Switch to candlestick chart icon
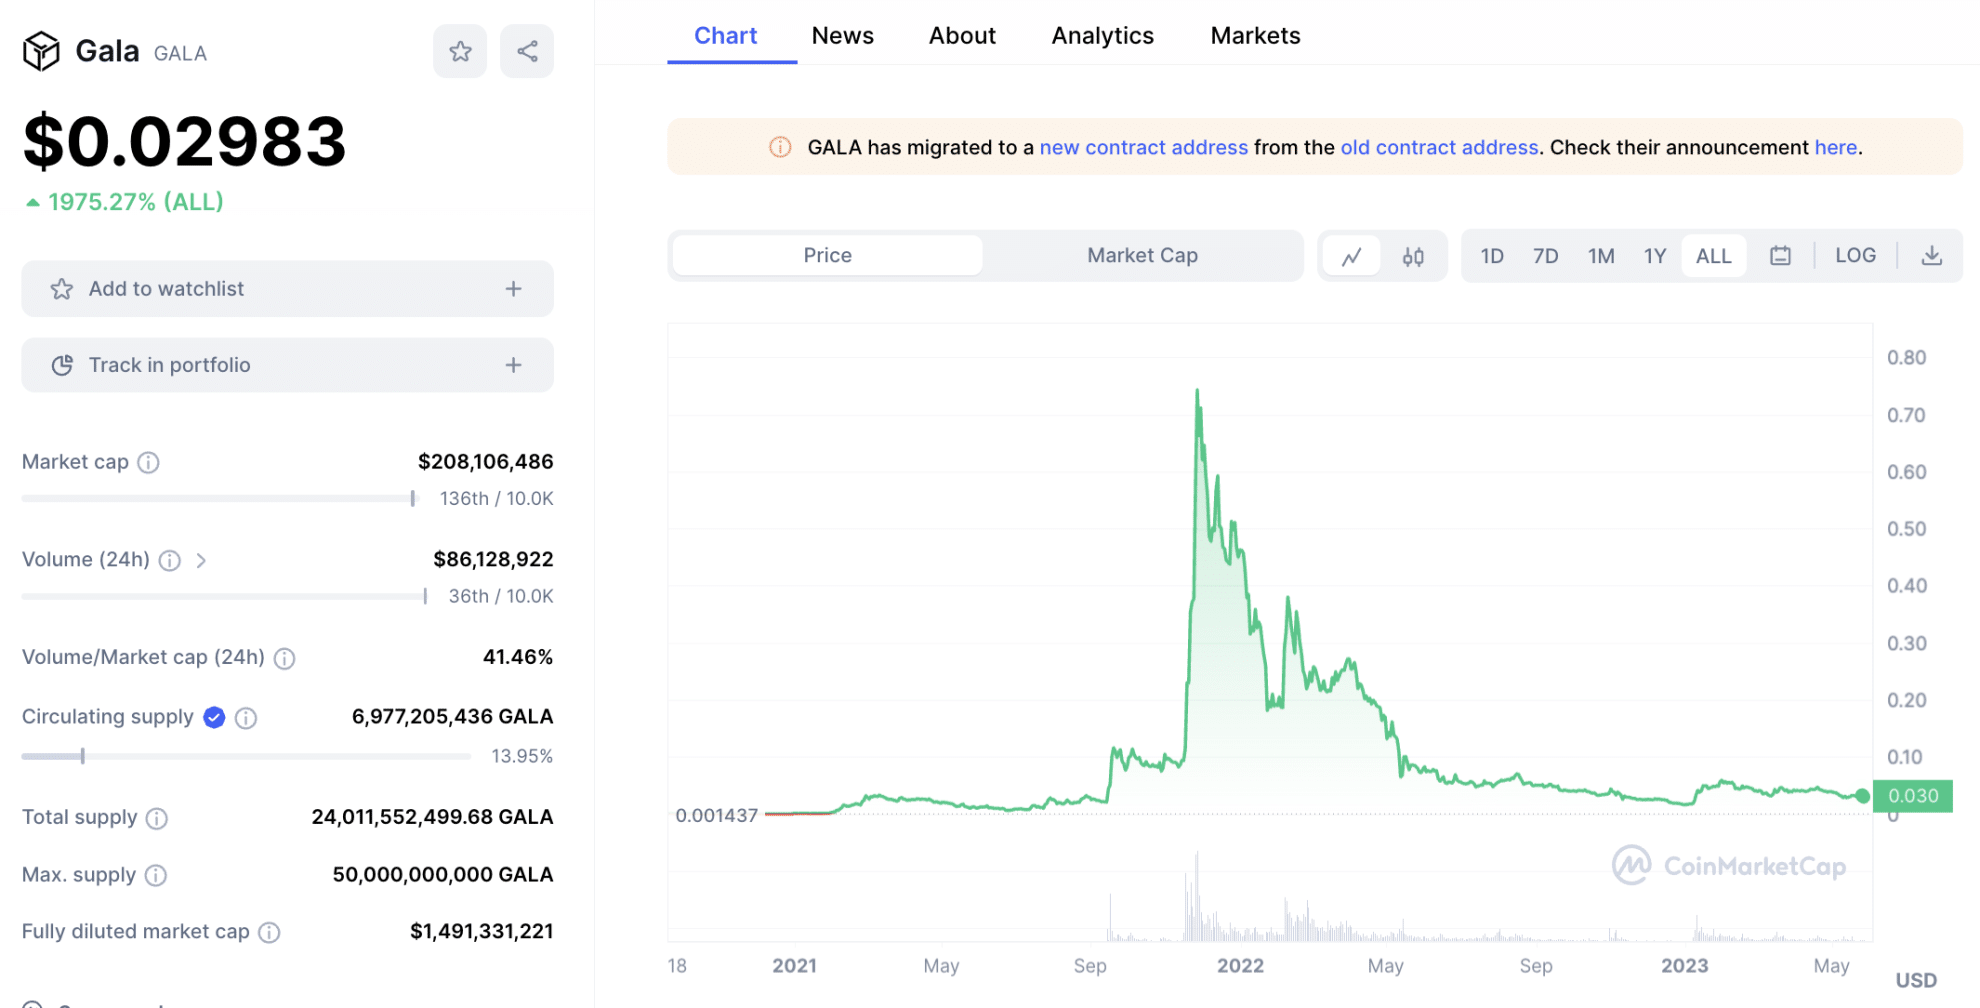This screenshot has width=1980, height=1008. point(1412,256)
